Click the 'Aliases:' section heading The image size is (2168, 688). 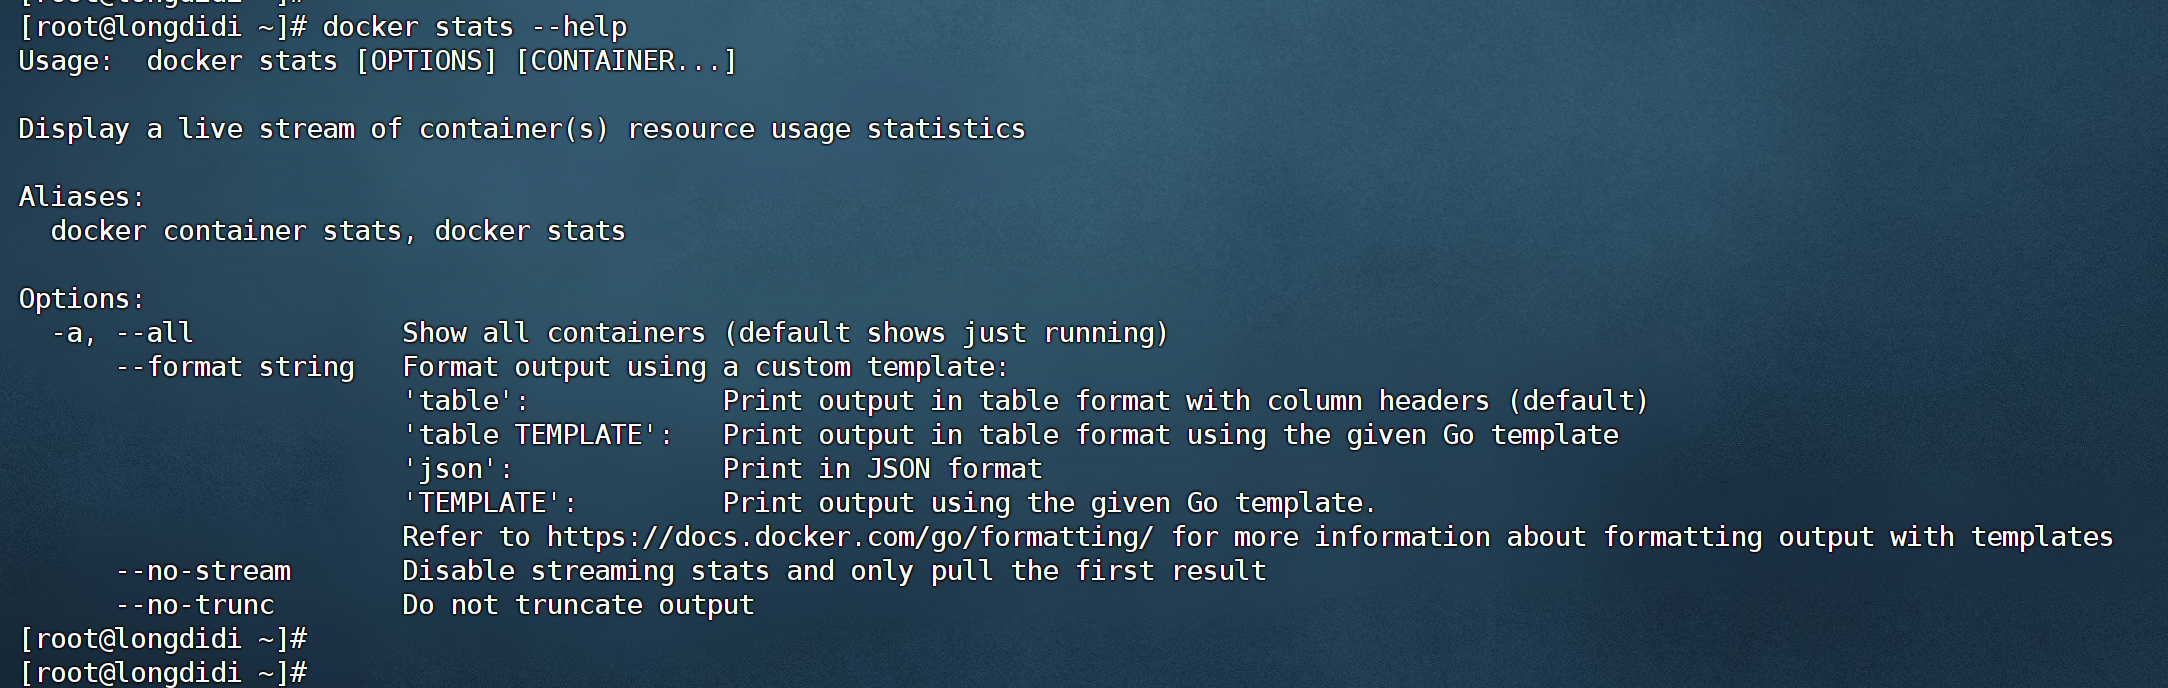point(81,197)
